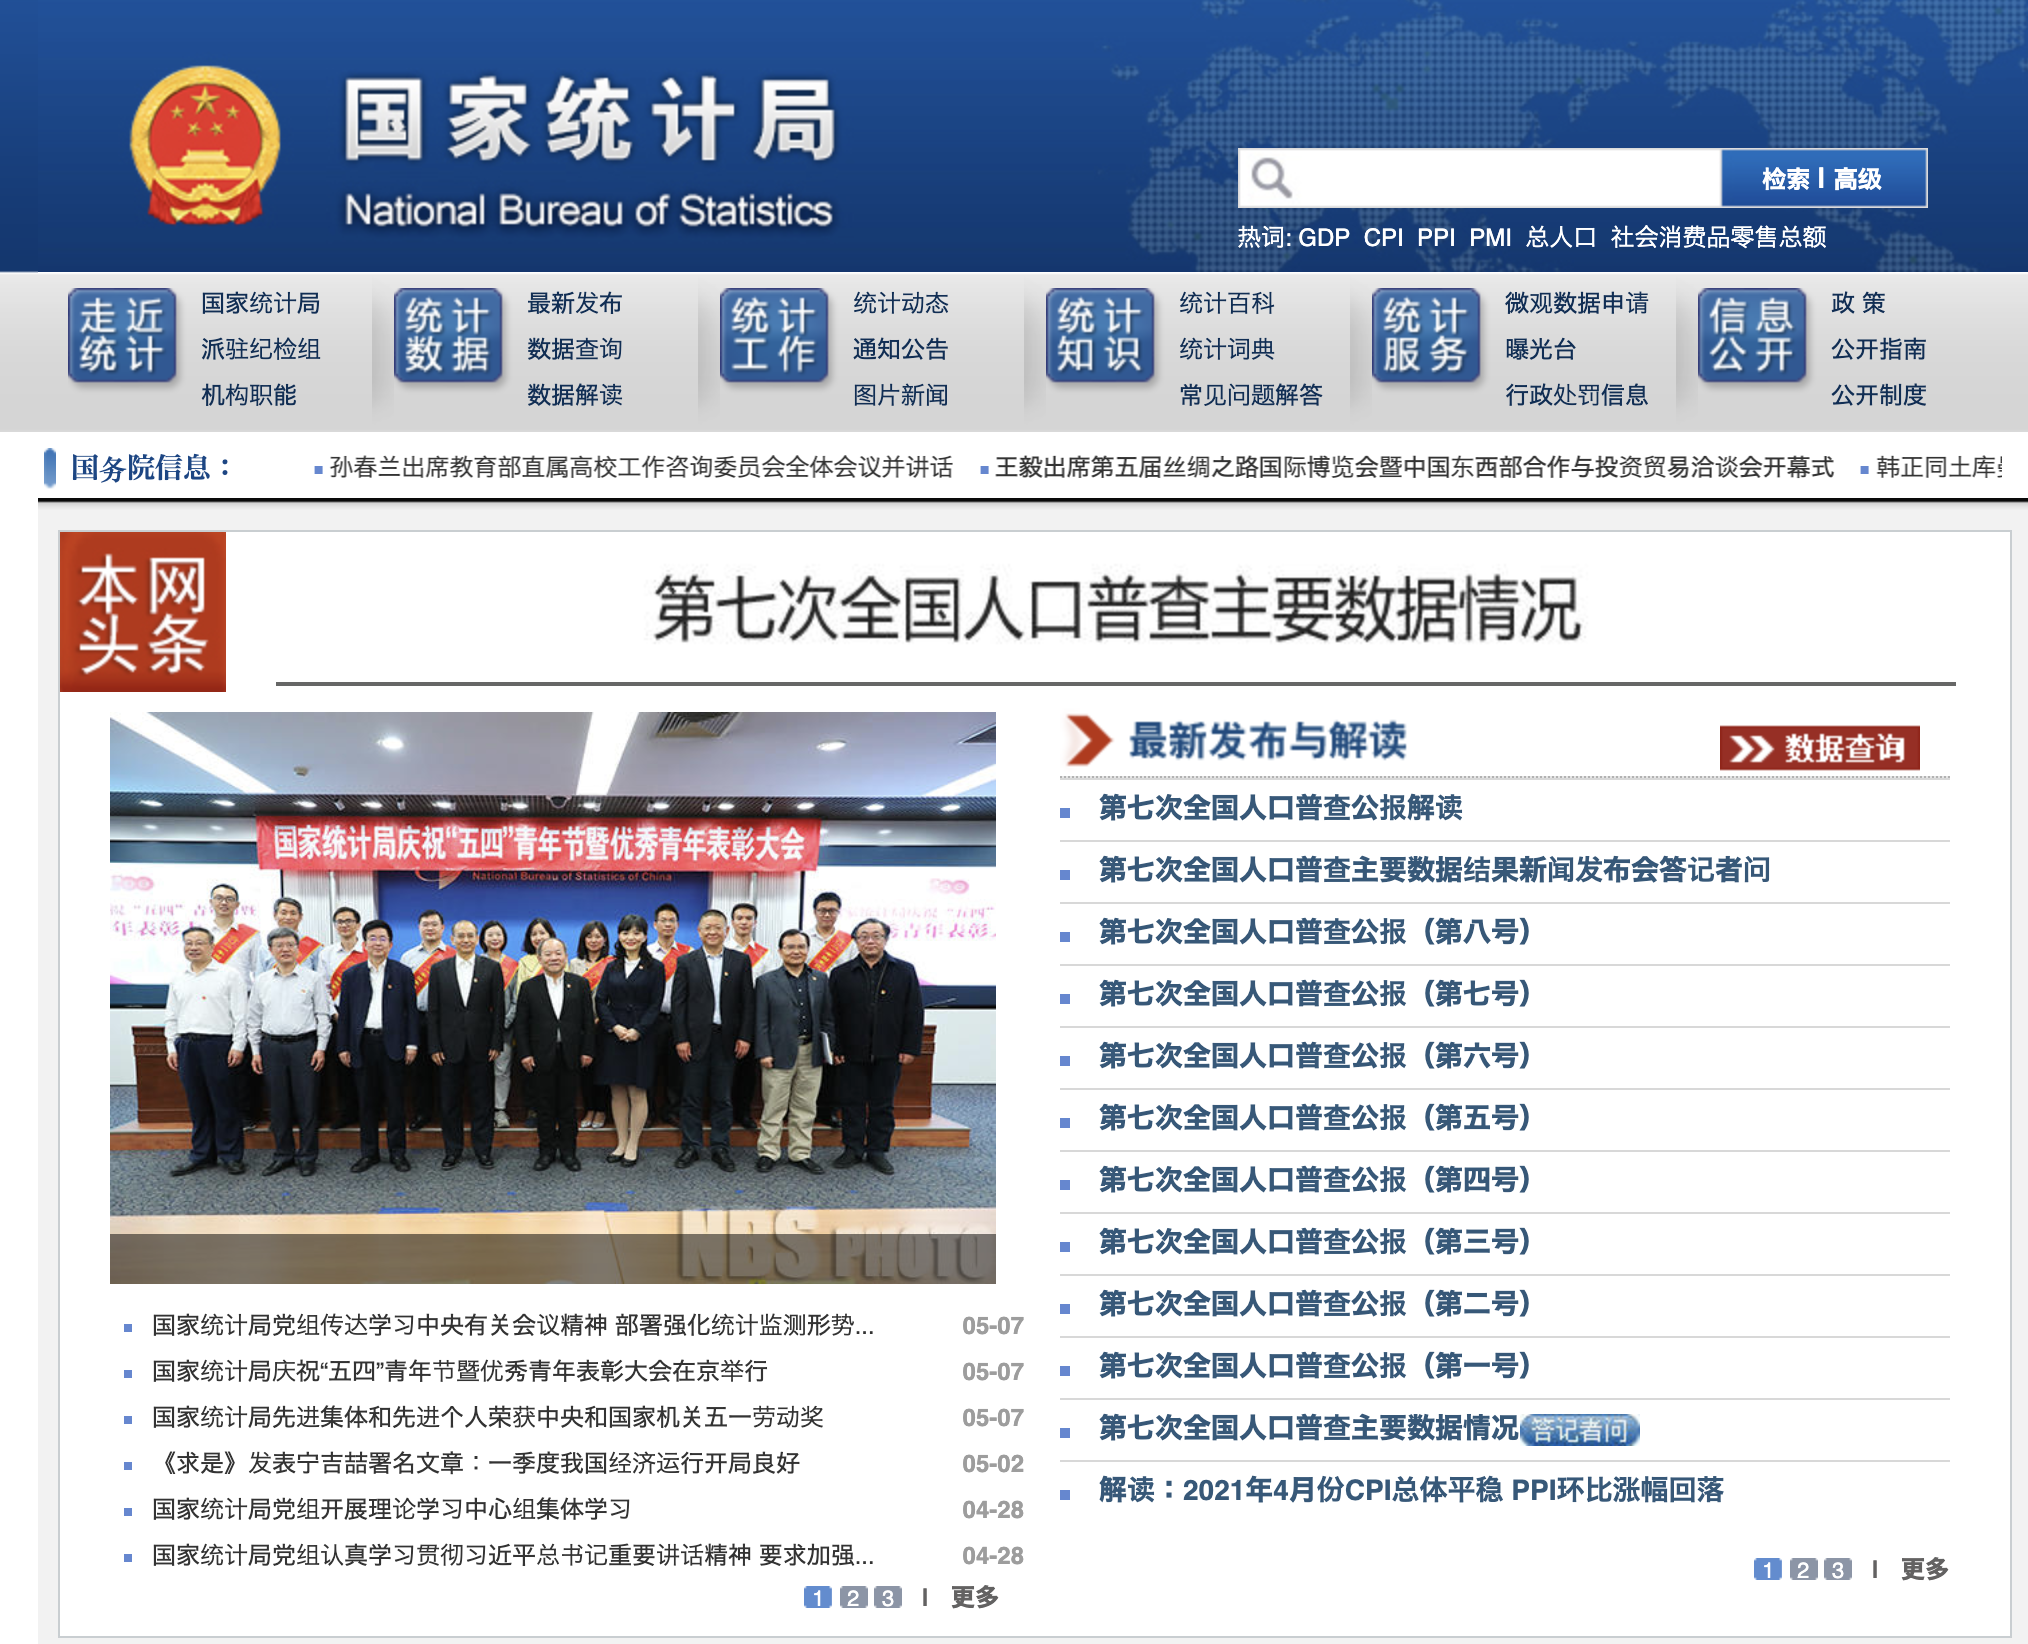Click the red 数据查询 arrow button
Viewport: 2028px width, 1644px height.
[1819, 748]
